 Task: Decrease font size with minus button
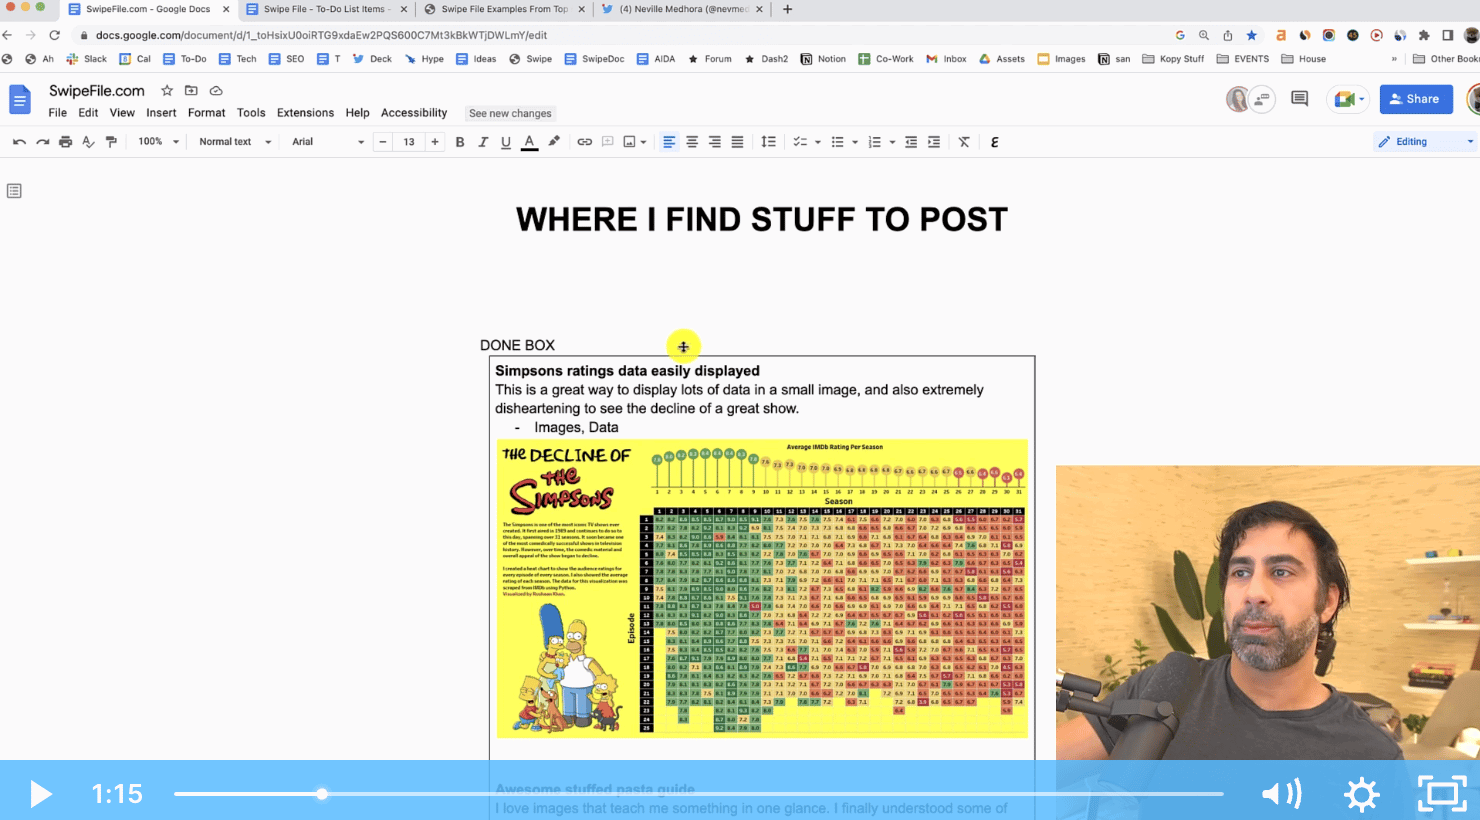tap(383, 142)
